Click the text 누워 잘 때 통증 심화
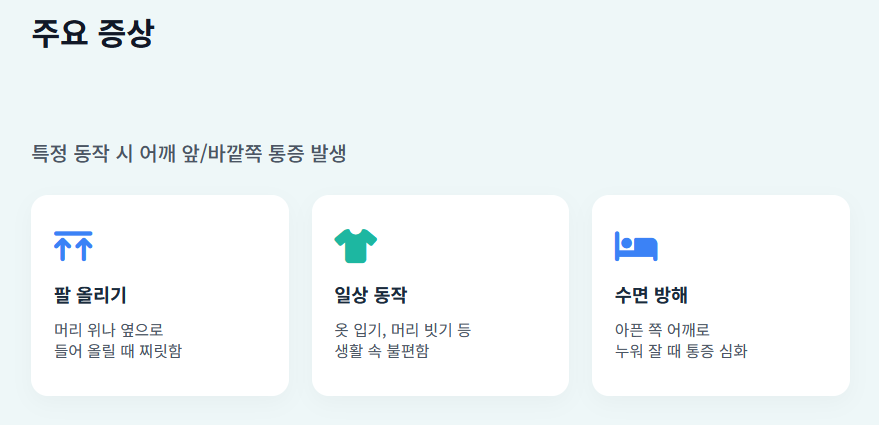This screenshot has height=425, width=879. click(x=681, y=352)
